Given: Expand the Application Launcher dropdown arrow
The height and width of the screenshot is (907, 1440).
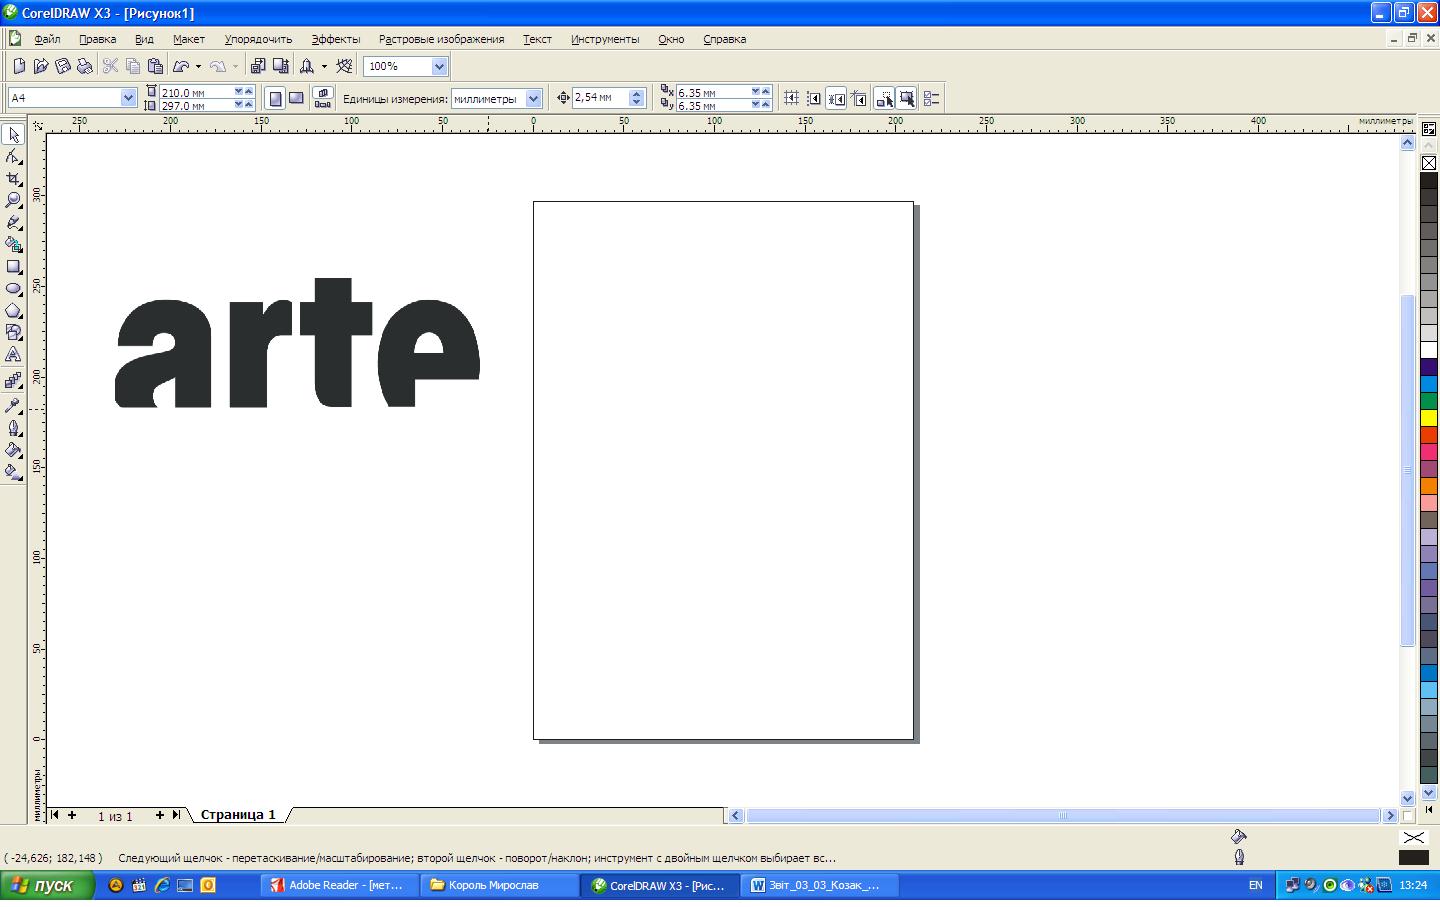Looking at the screenshot, I should (x=324, y=66).
